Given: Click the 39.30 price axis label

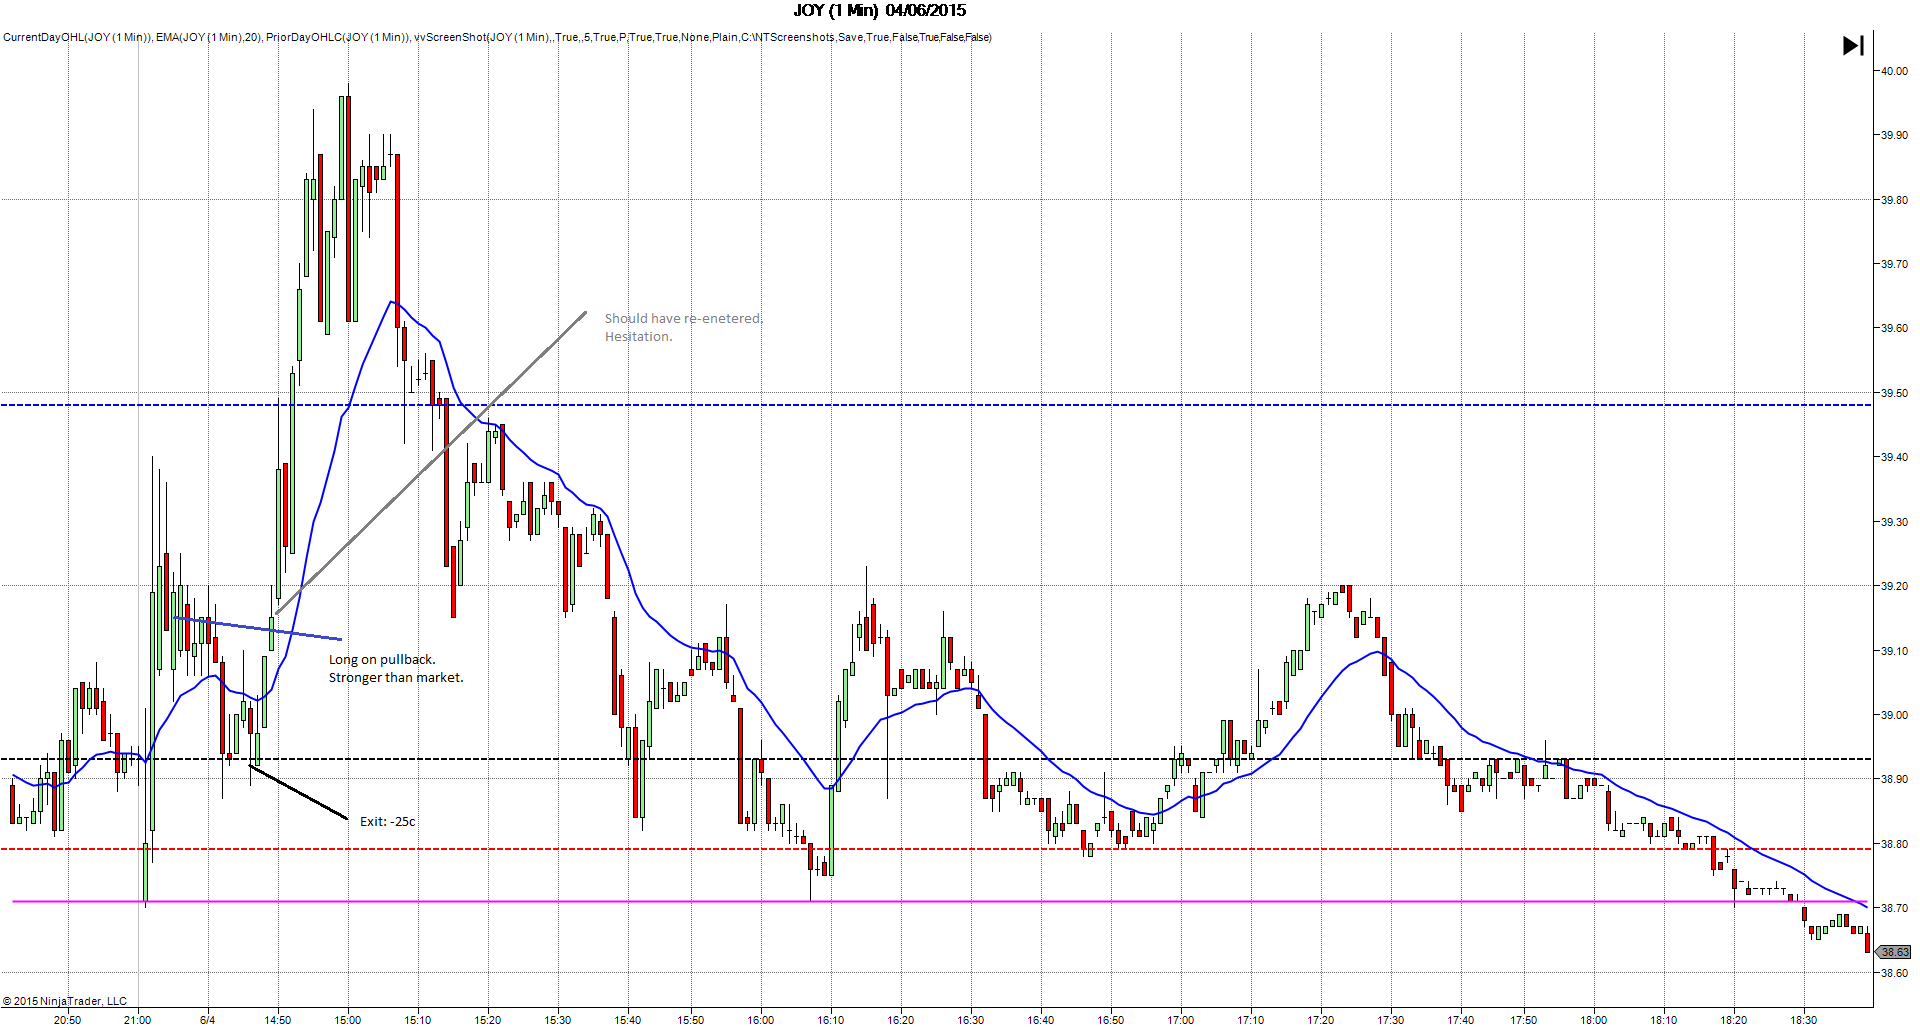Looking at the screenshot, I should coord(1894,522).
